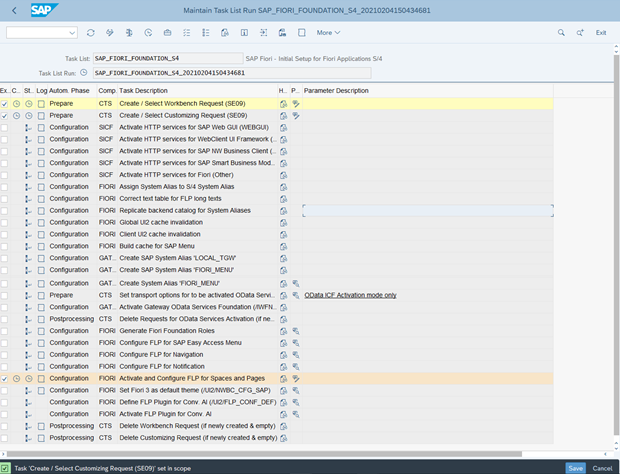Click parameter icon for Create System Alias 'FIORI_MENU'
Screen dimensions: 620x475
(x=296, y=283)
